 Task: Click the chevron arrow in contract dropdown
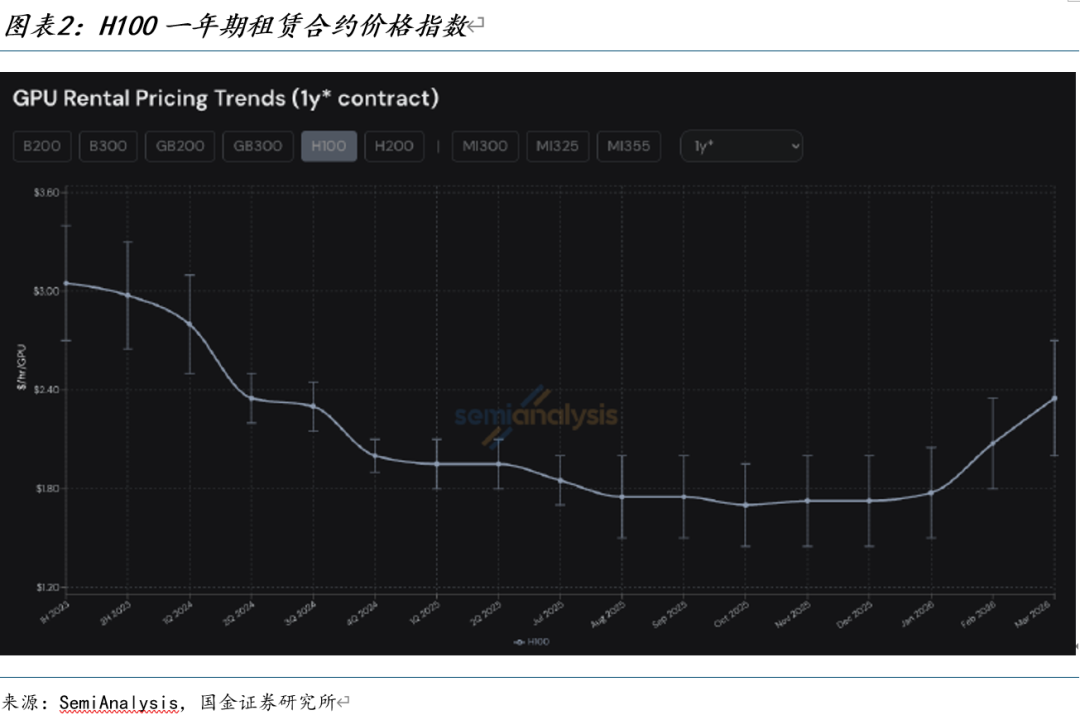(795, 146)
